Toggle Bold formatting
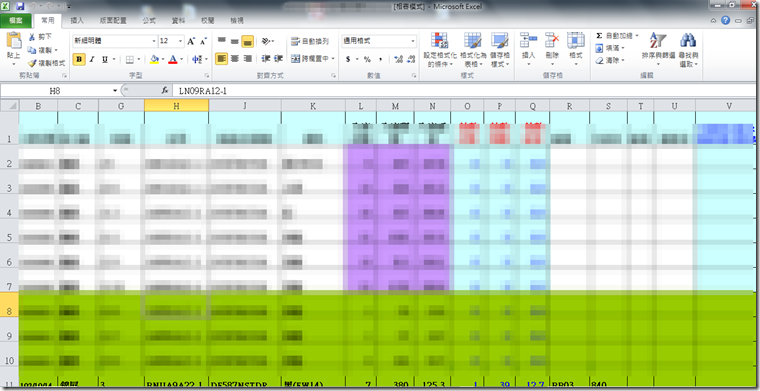The image size is (760, 391). (79, 59)
